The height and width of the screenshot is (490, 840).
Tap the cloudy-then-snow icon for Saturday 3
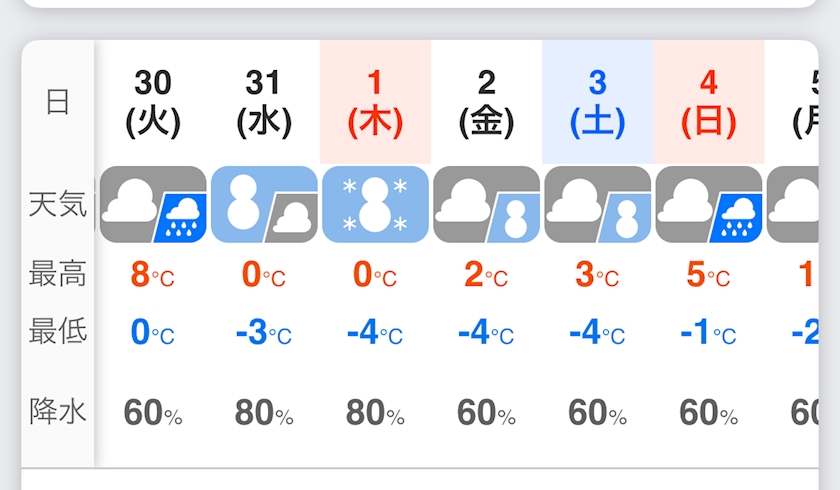tap(598, 204)
